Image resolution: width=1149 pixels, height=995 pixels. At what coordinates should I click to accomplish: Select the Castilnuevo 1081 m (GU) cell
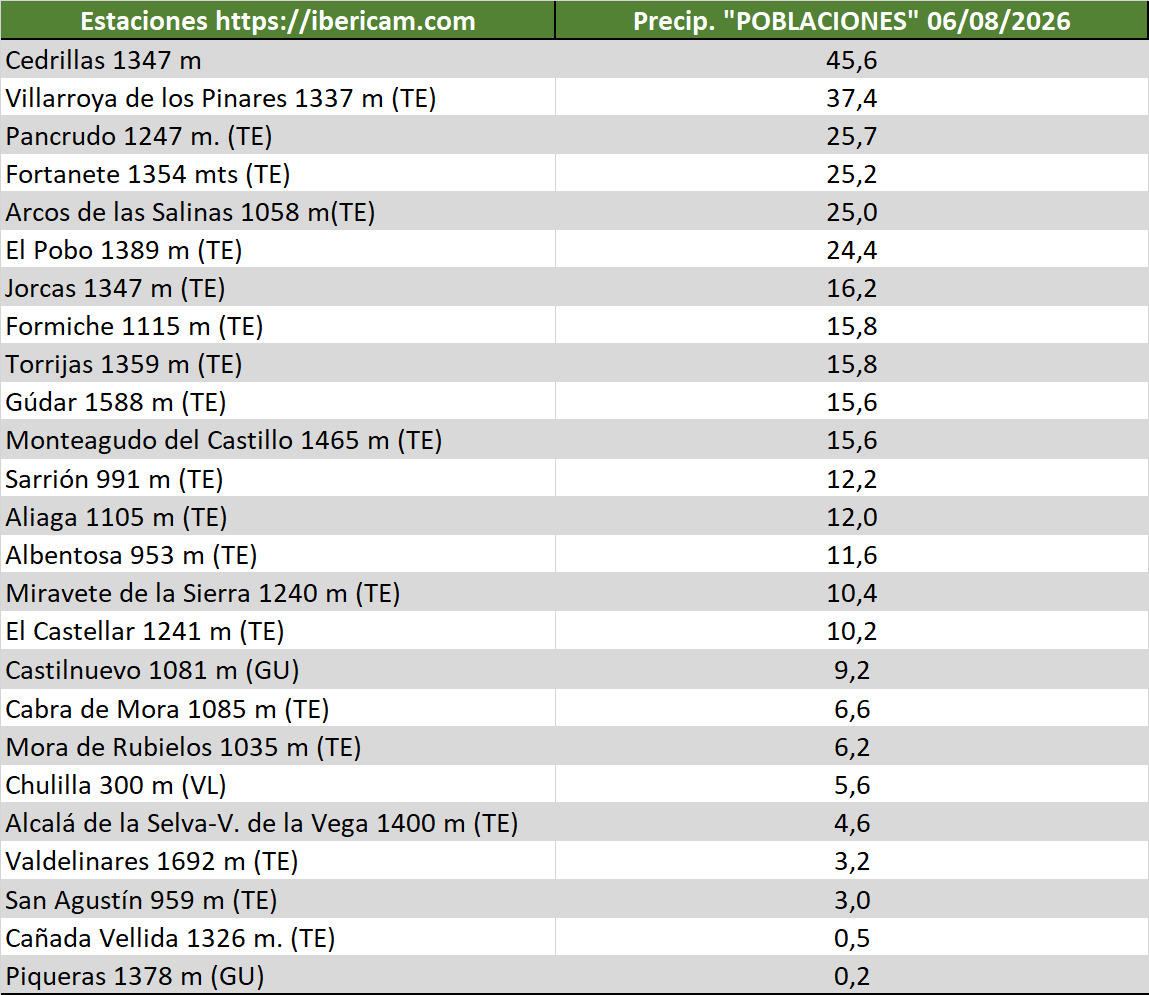[x=278, y=670]
